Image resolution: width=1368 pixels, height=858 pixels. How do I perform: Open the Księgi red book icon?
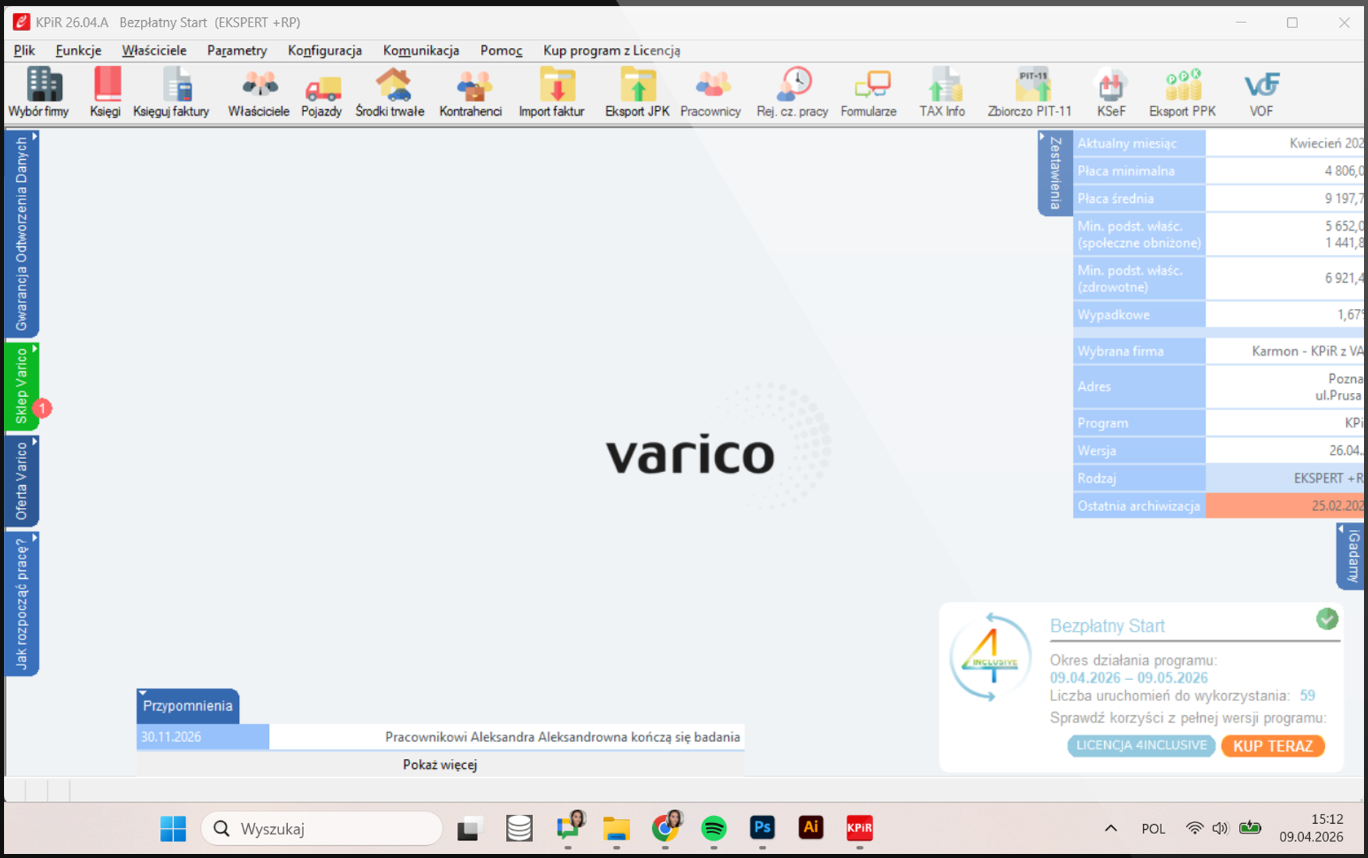click(105, 93)
